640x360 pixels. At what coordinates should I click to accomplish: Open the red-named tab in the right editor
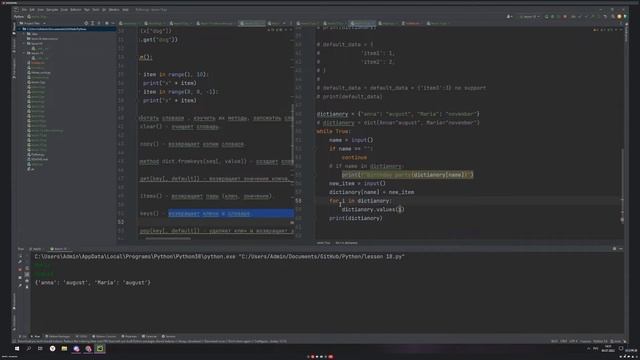[412, 24]
